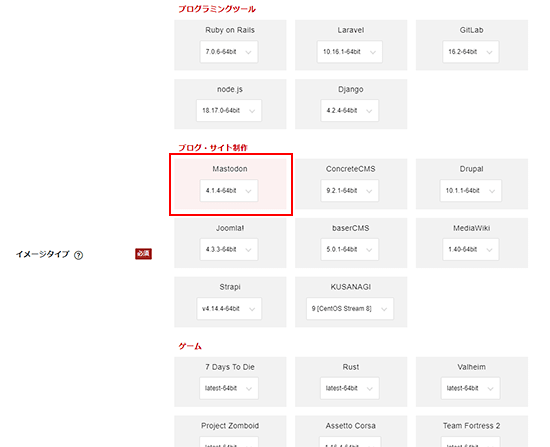Open the Laravel 10.16.1-64bit dropdown
550x447 pixels.
pos(350,52)
